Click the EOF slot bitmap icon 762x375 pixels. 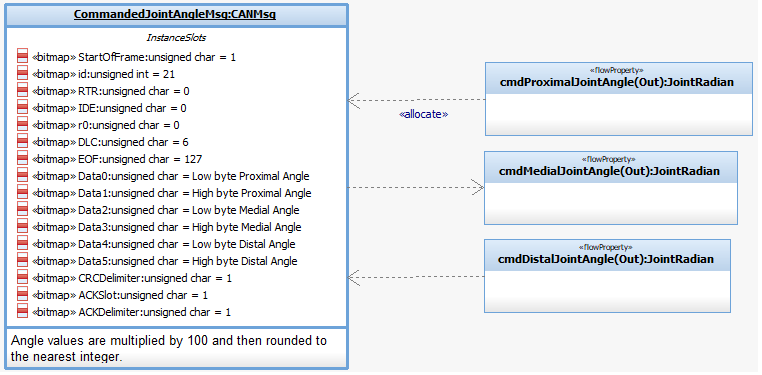pos(22,159)
